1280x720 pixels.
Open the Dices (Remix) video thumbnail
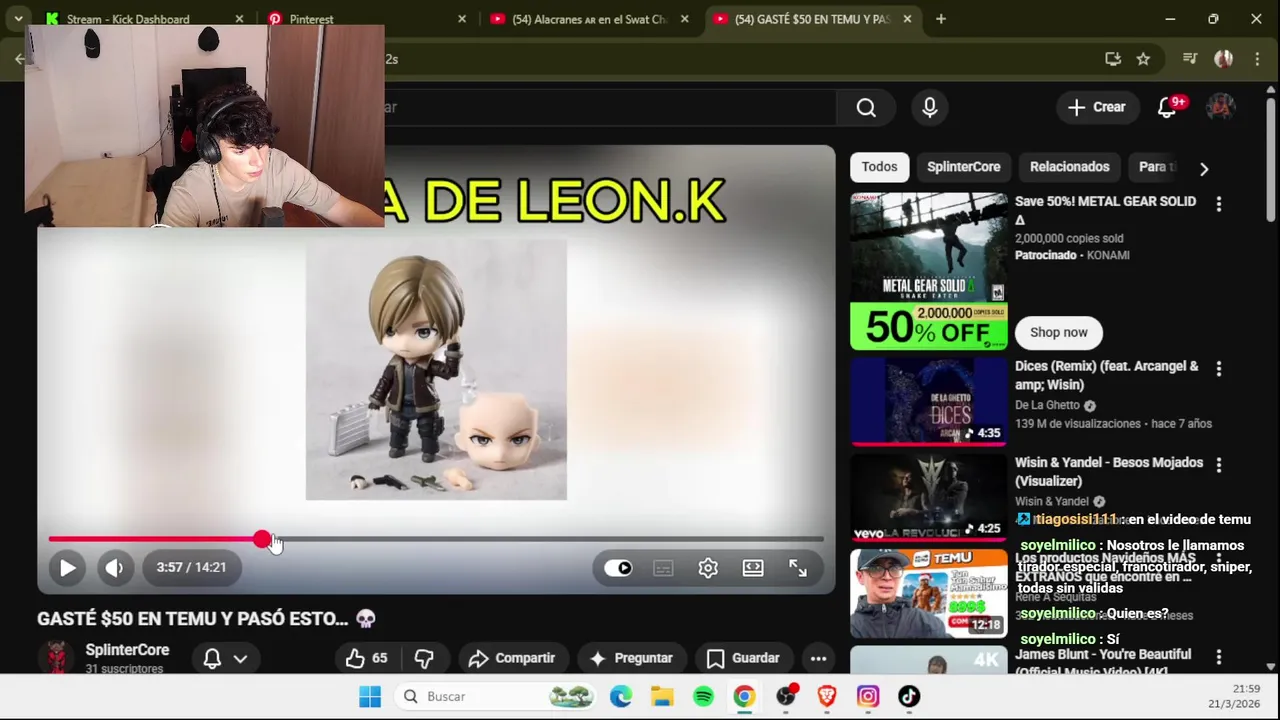pyautogui.click(x=929, y=401)
